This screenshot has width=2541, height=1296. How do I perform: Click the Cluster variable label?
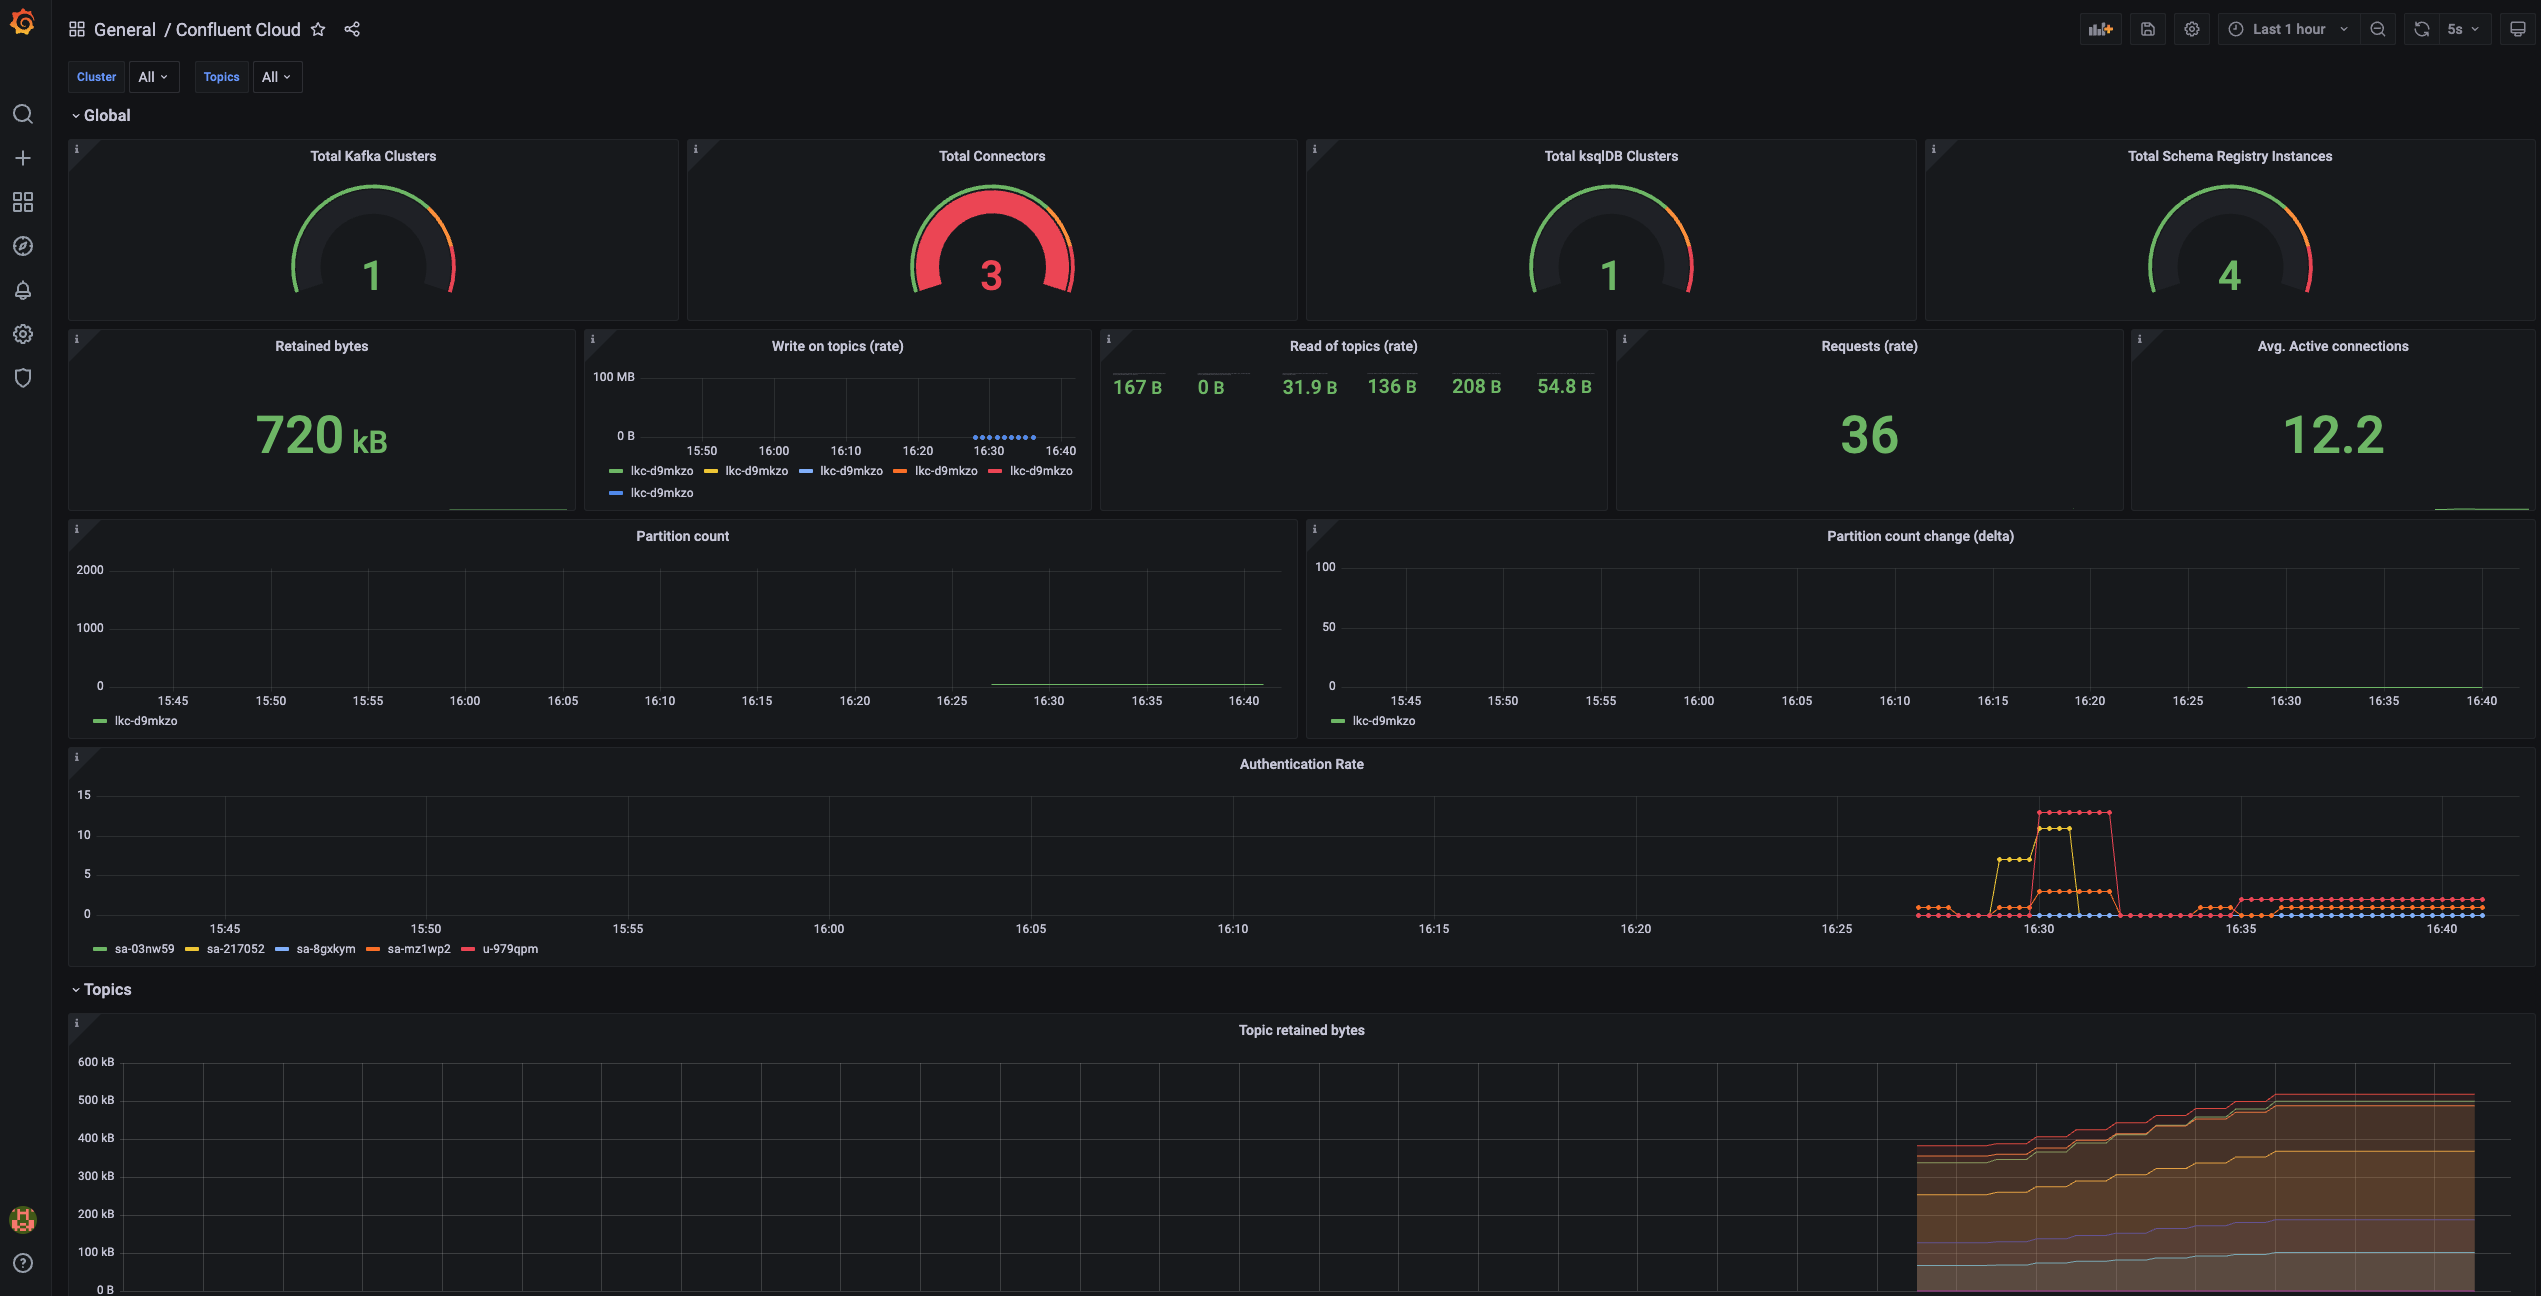click(97, 77)
